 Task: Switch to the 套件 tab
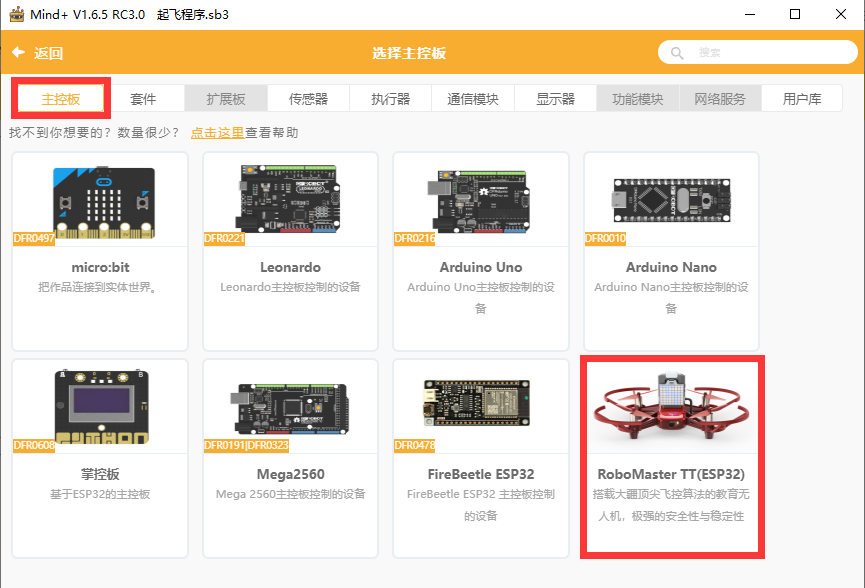click(143, 99)
